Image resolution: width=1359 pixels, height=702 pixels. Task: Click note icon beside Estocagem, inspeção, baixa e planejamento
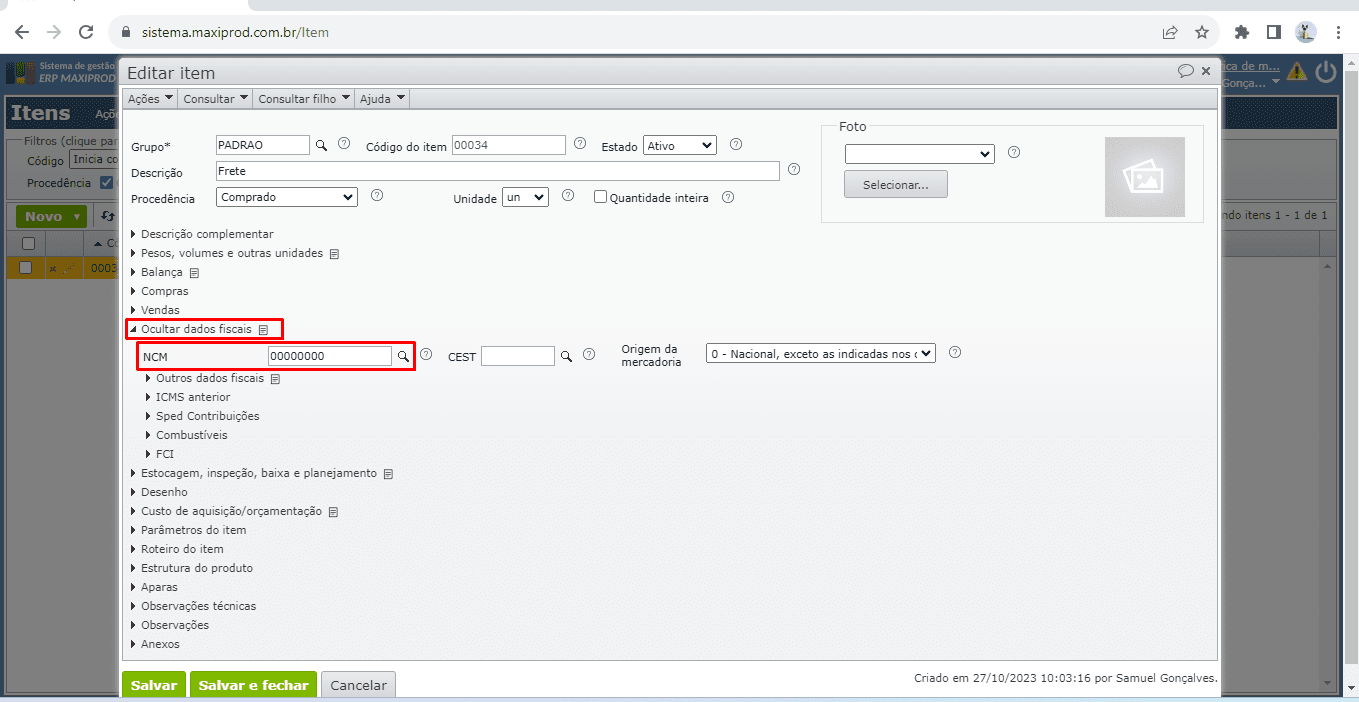pyautogui.click(x=388, y=474)
